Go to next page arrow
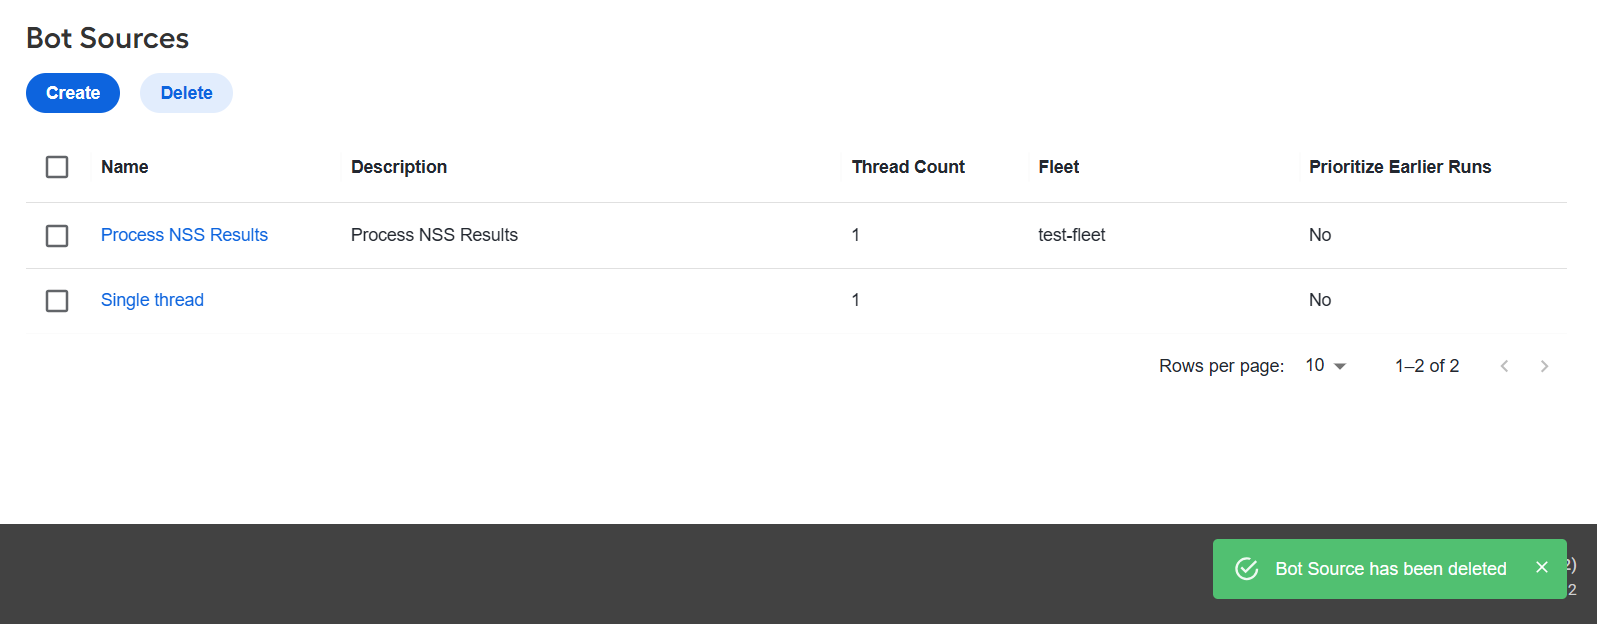 1544,366
